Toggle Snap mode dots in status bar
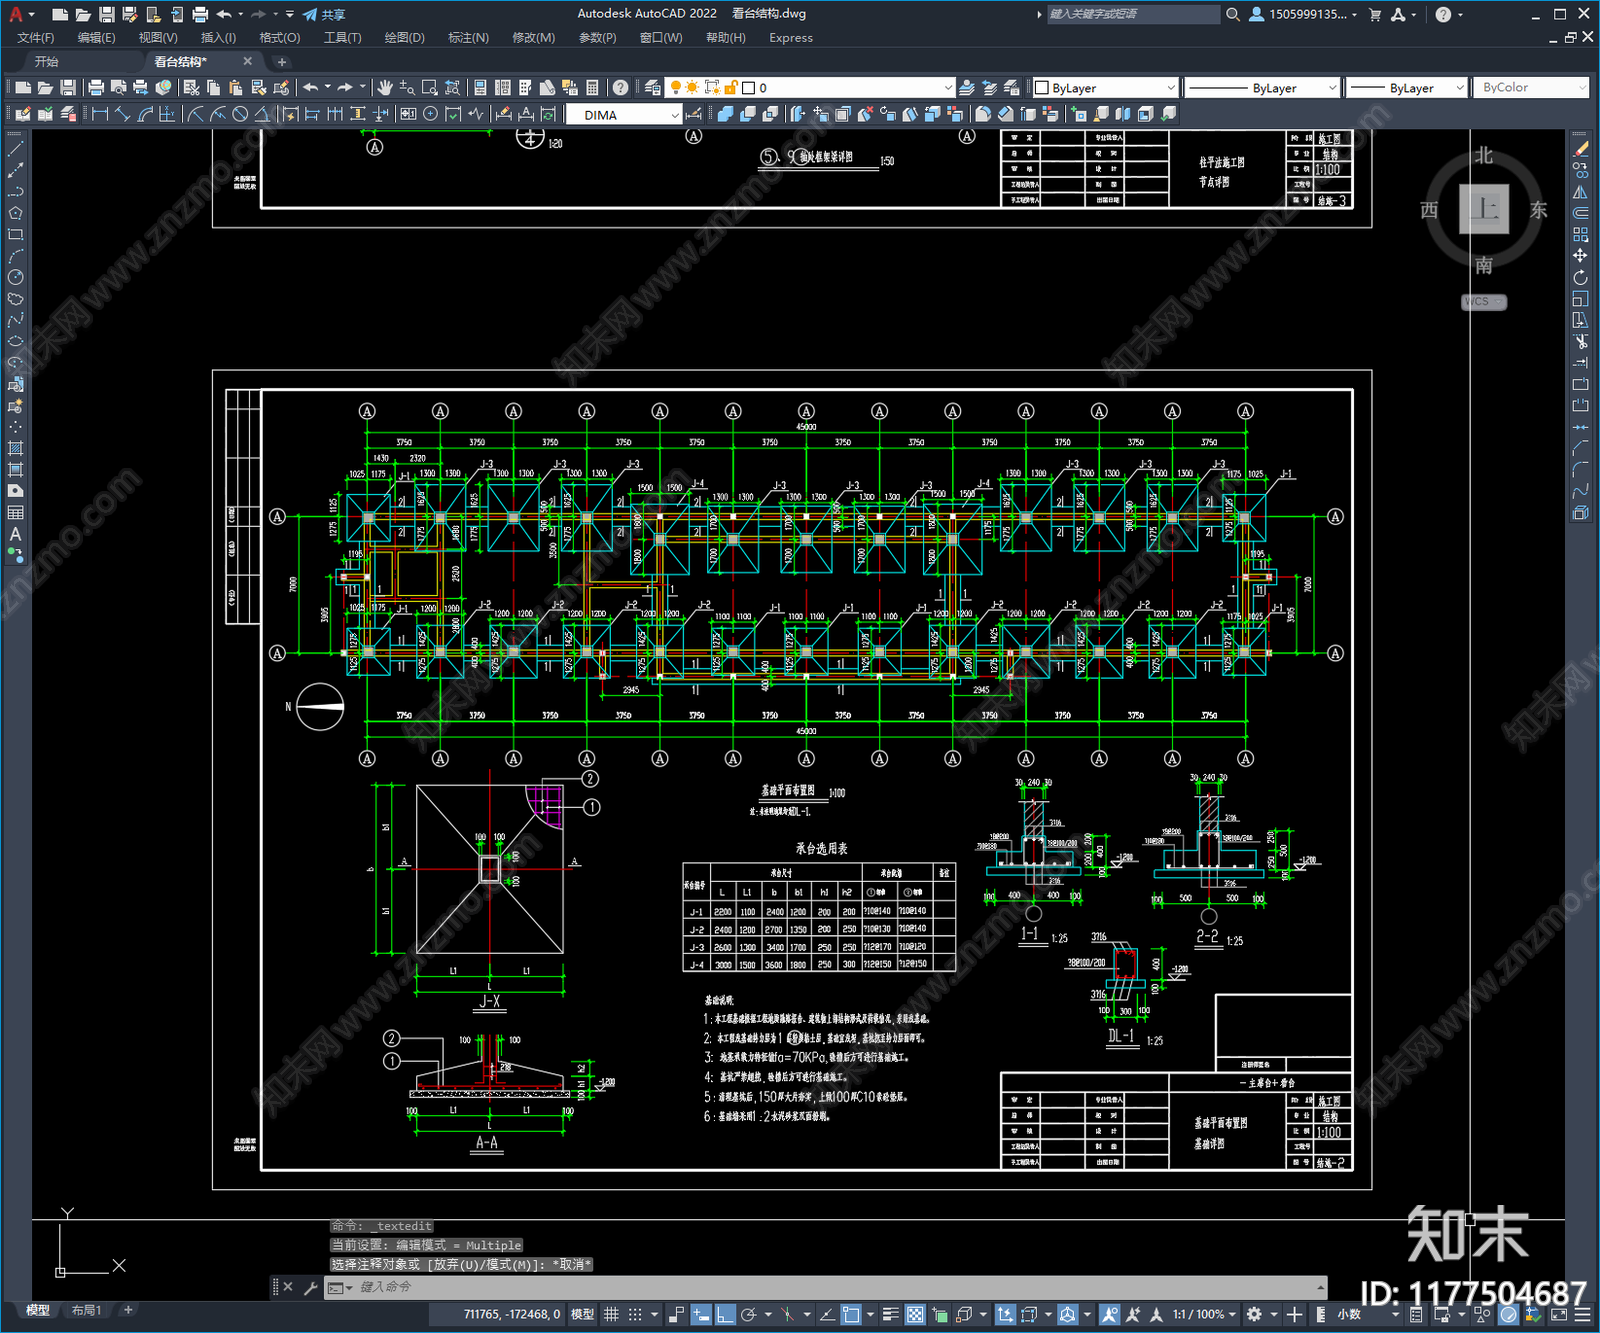 coord(635,1314)
